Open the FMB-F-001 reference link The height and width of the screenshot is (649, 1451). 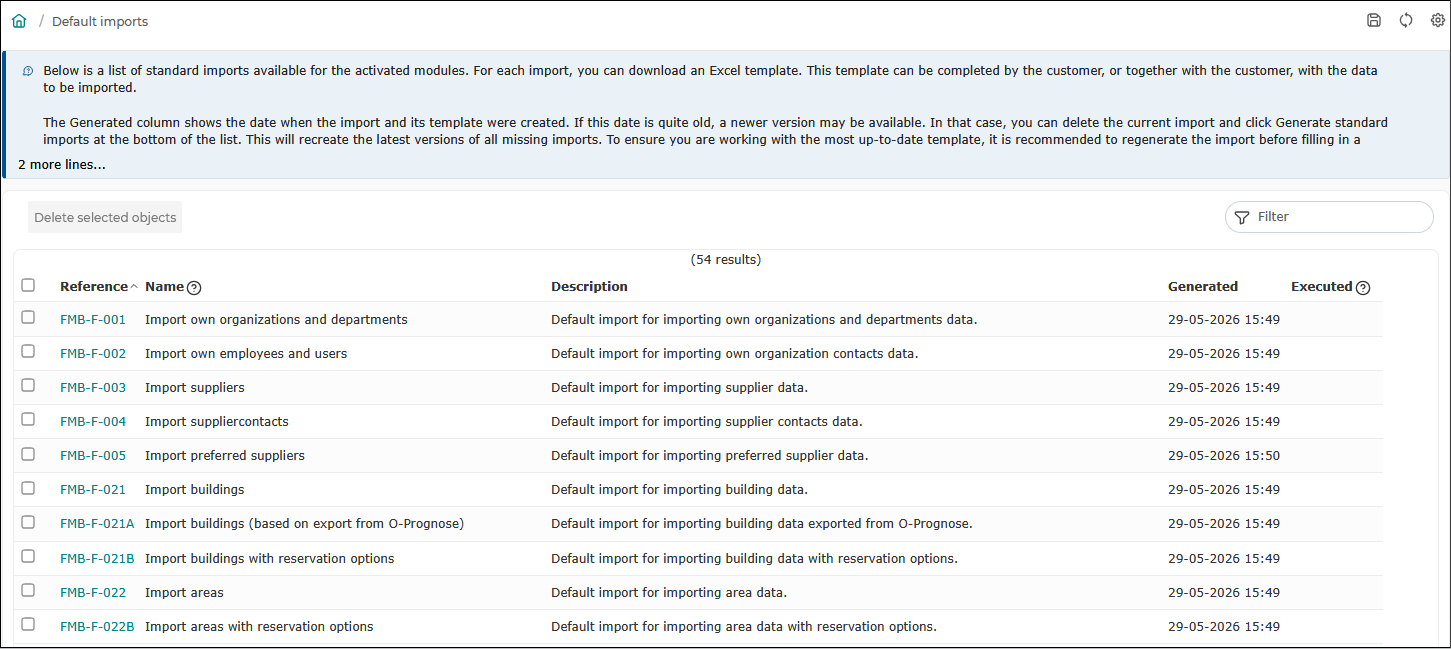pos(93,320)
